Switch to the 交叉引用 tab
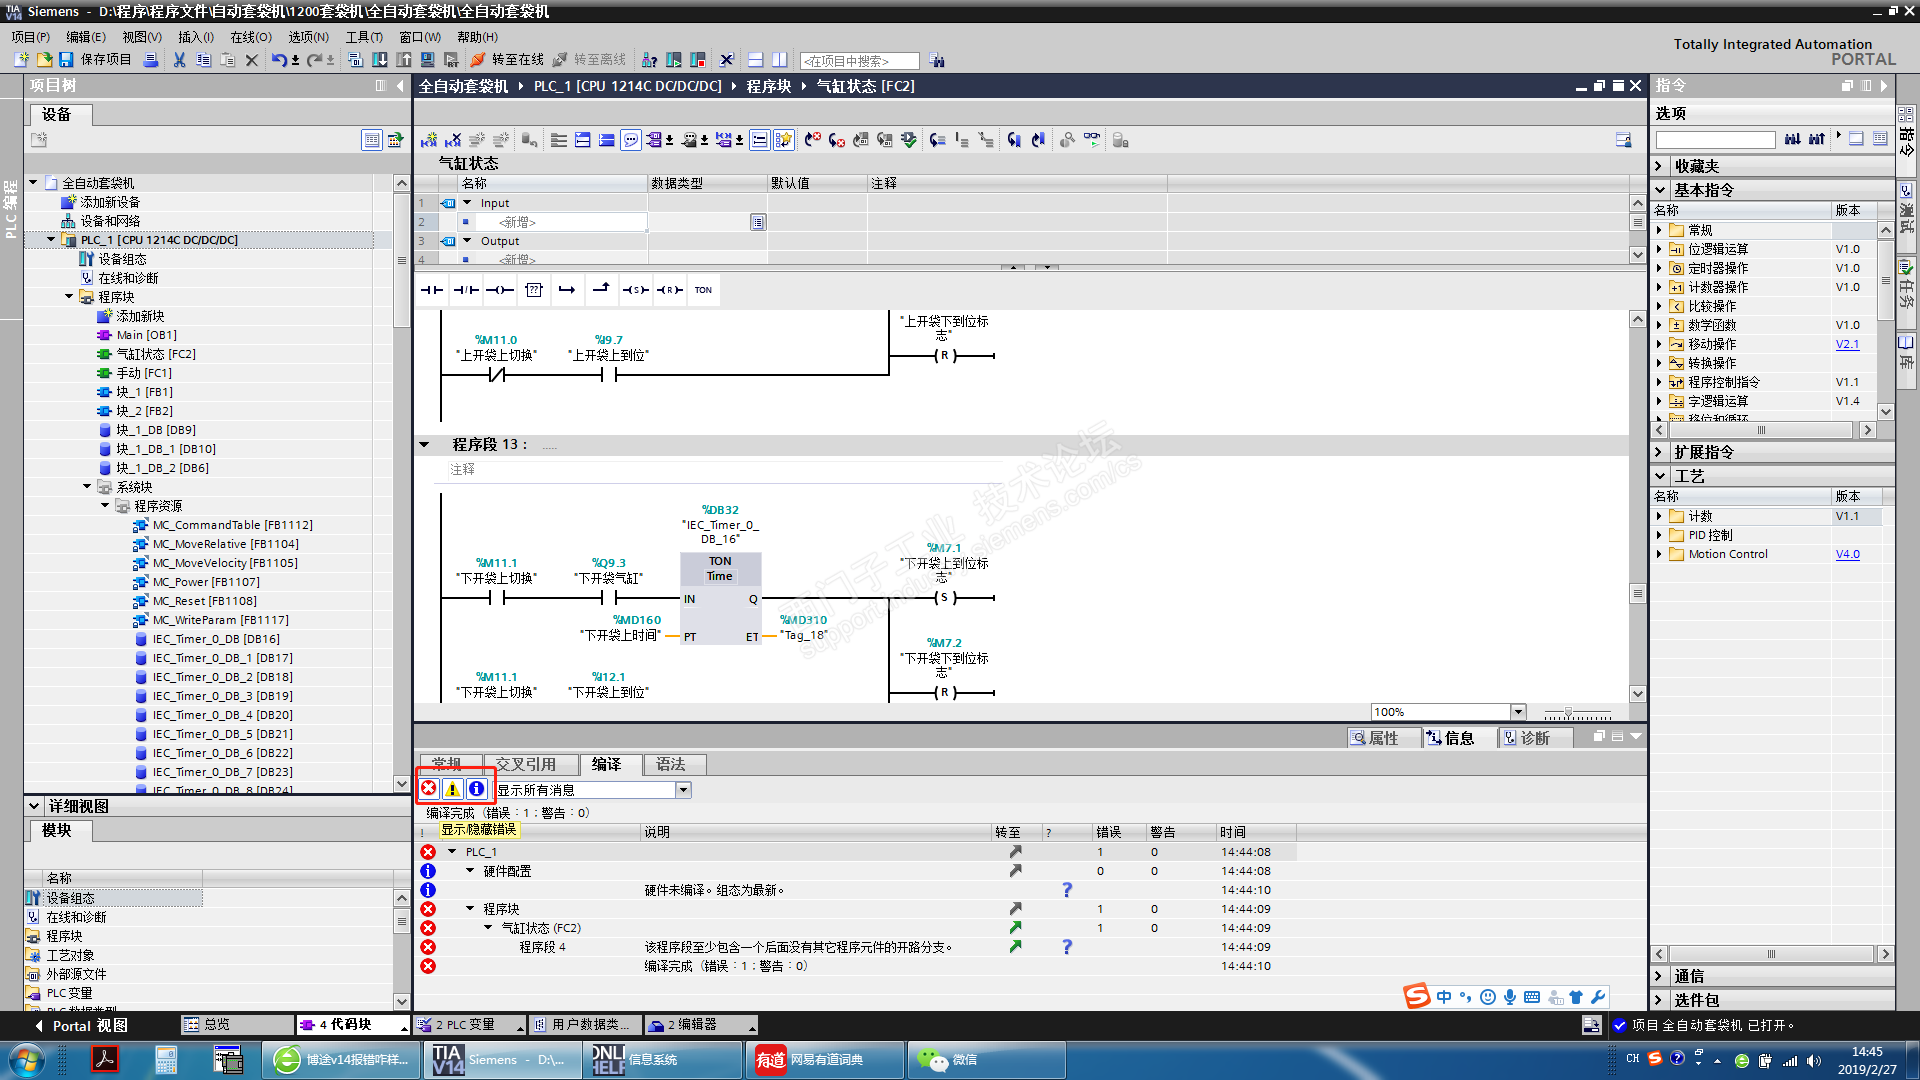 point(525,764)
